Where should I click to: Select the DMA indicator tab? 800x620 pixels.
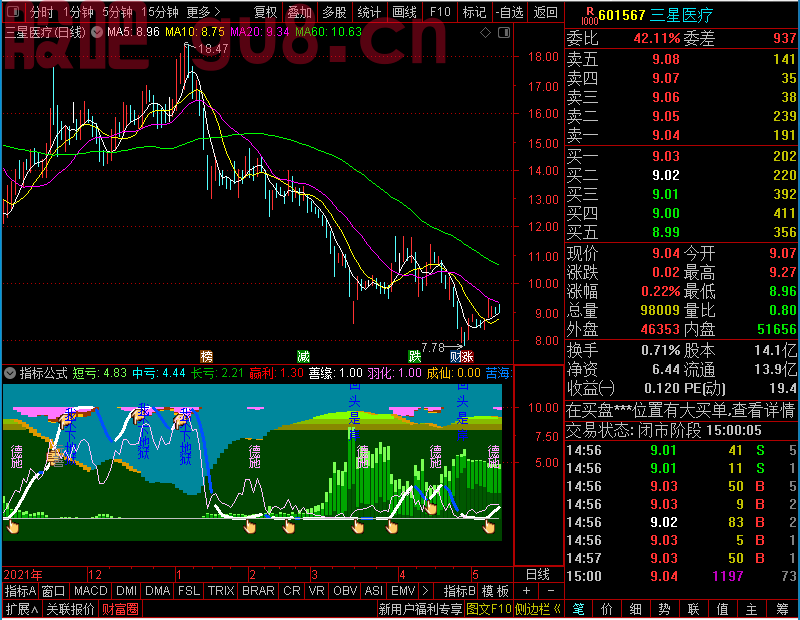click(x=158, y=591)
